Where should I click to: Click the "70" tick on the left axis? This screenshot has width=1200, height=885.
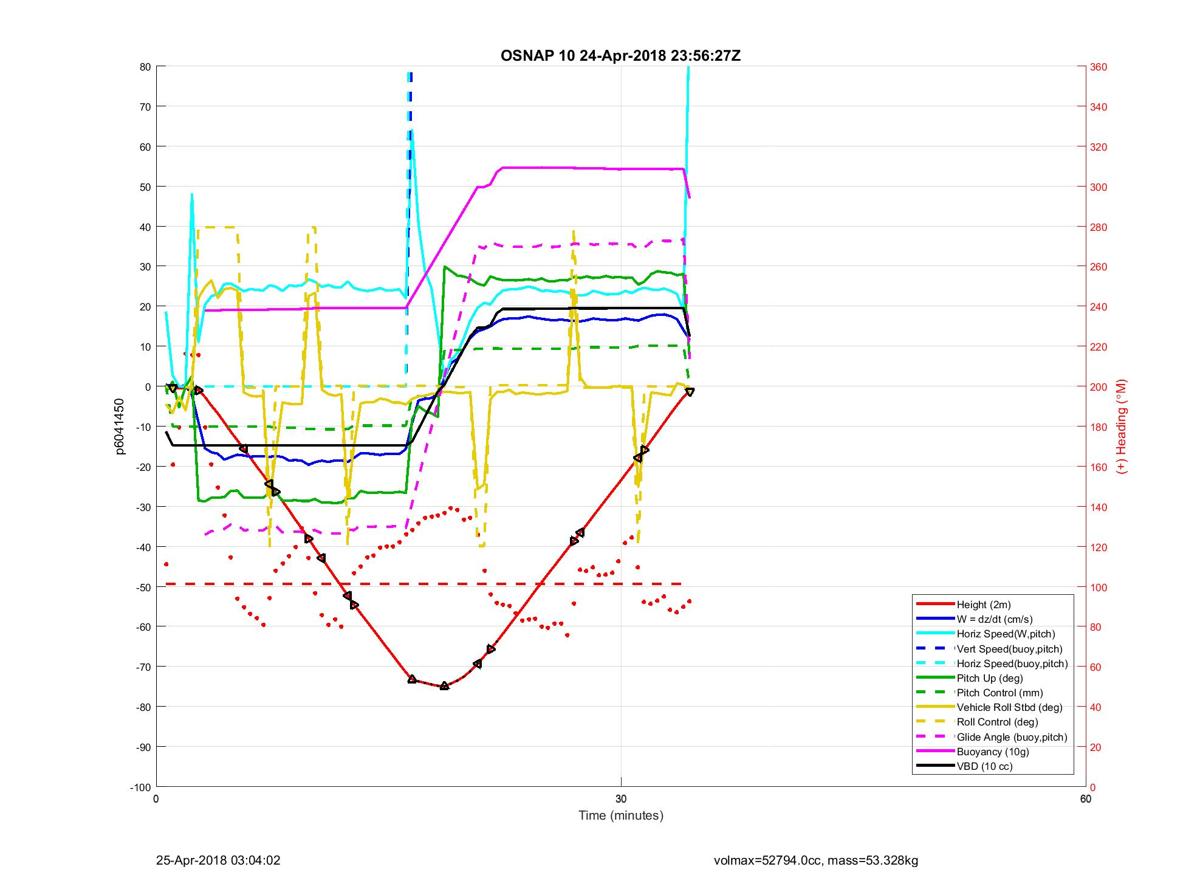pyautogui.click(x=145, y=107)
